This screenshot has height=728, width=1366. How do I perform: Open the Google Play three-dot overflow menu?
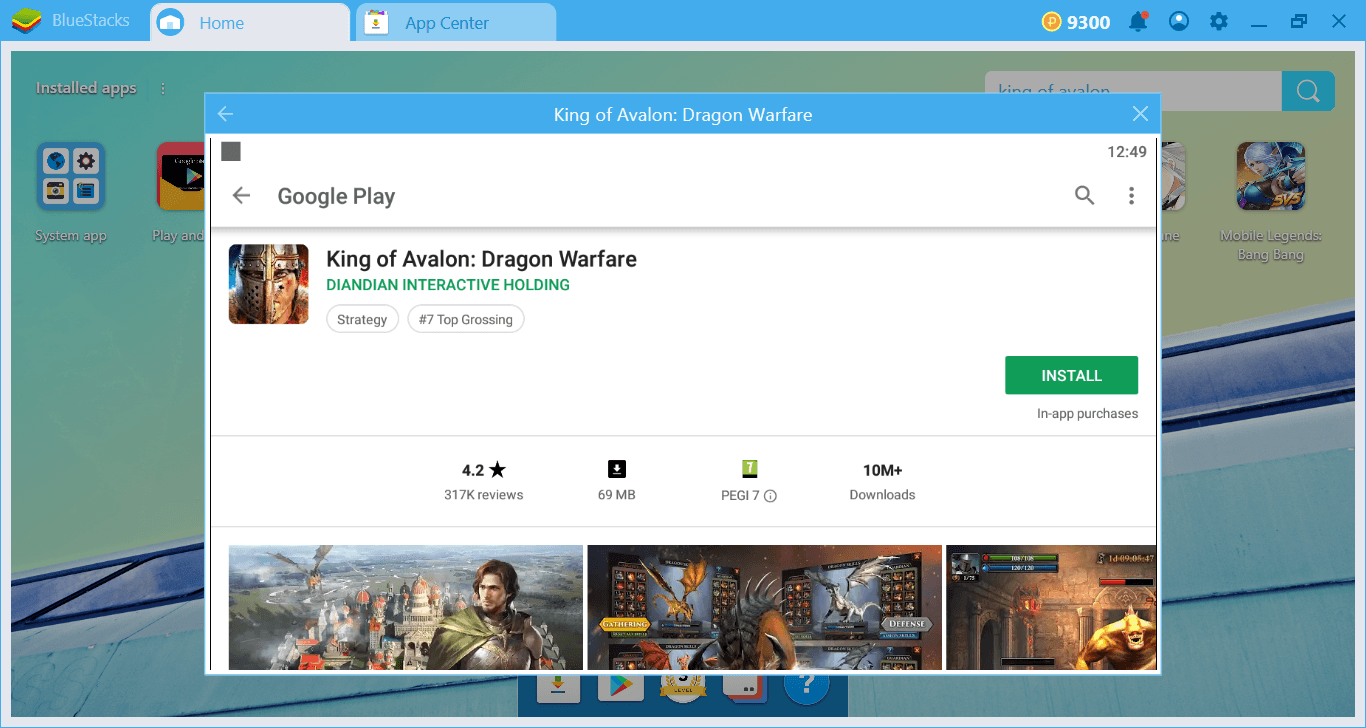pos(1131,196)
